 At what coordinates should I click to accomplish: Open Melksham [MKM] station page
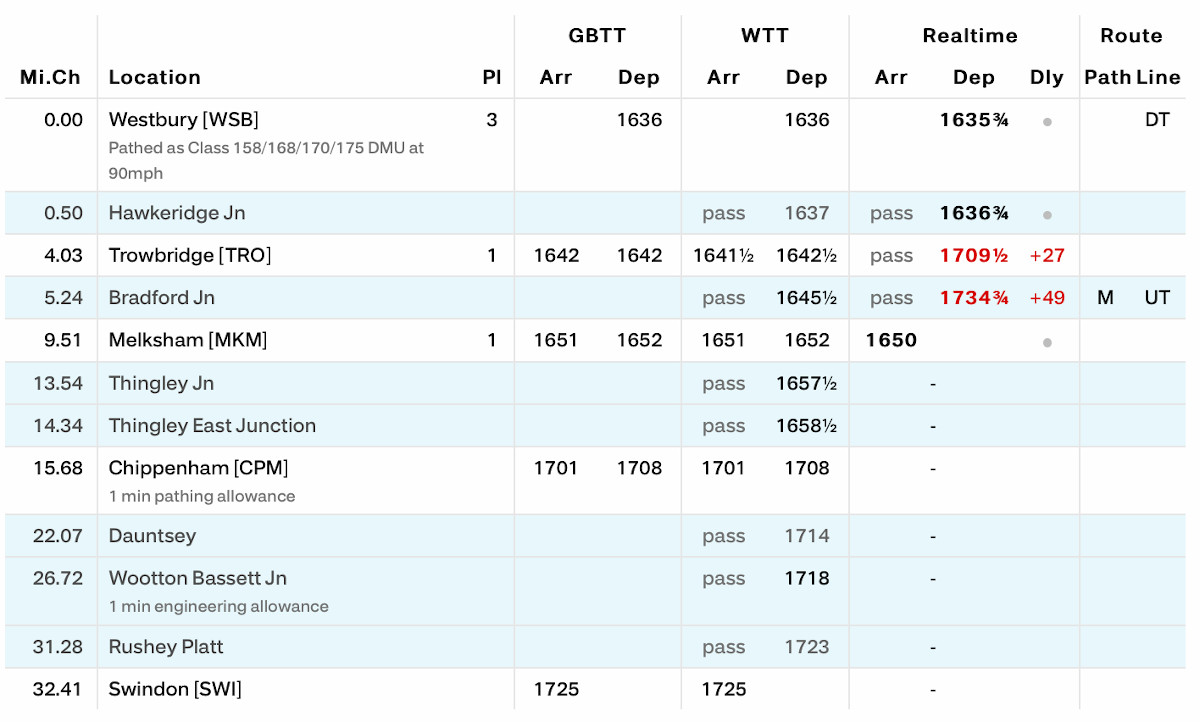pos(188,340)
